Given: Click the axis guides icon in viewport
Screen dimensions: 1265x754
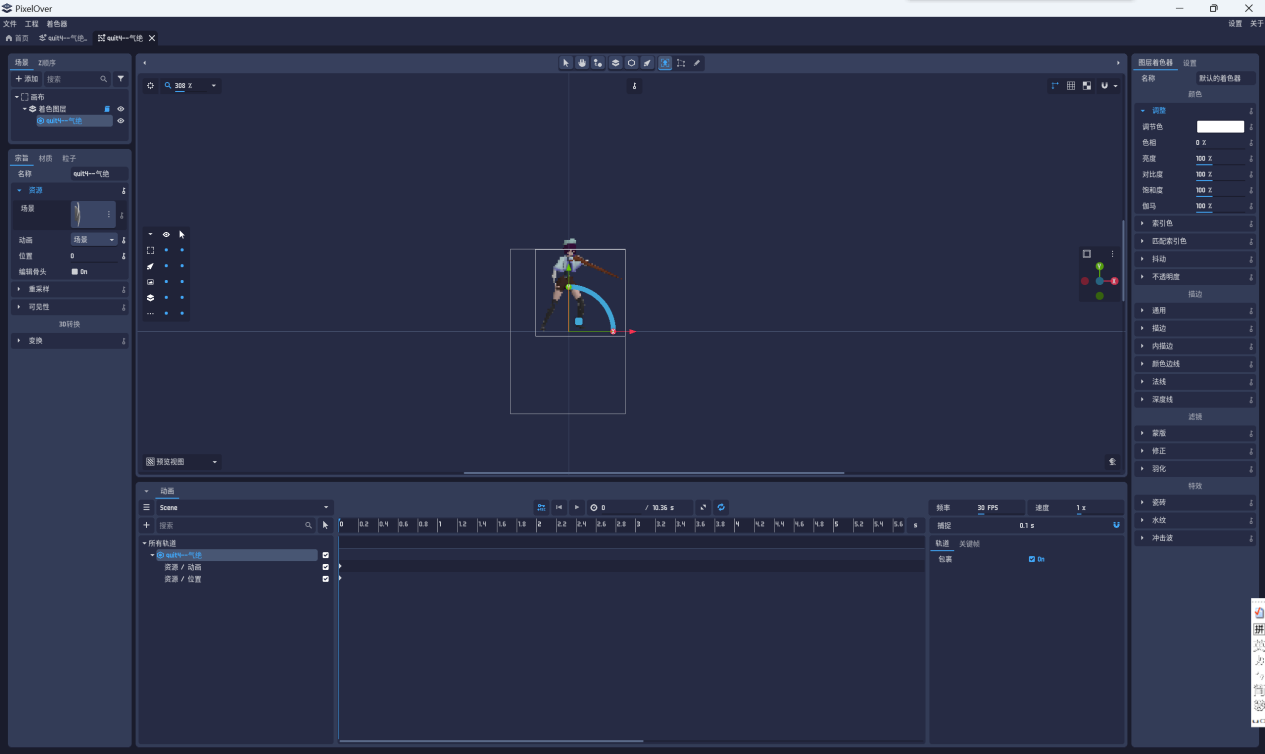Looking at the screenshot, I should pyautogui.click(x=1055, y=86).
